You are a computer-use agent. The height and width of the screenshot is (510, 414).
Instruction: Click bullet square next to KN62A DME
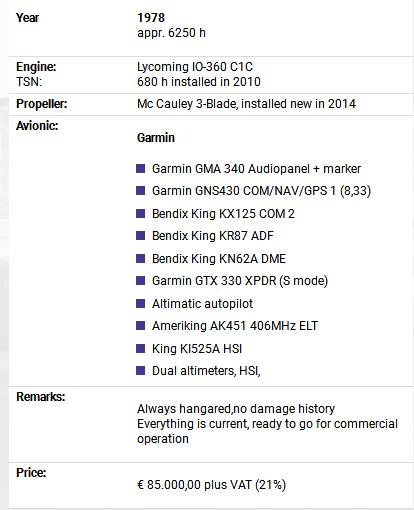pyautogui.click(x=141, y=258)
